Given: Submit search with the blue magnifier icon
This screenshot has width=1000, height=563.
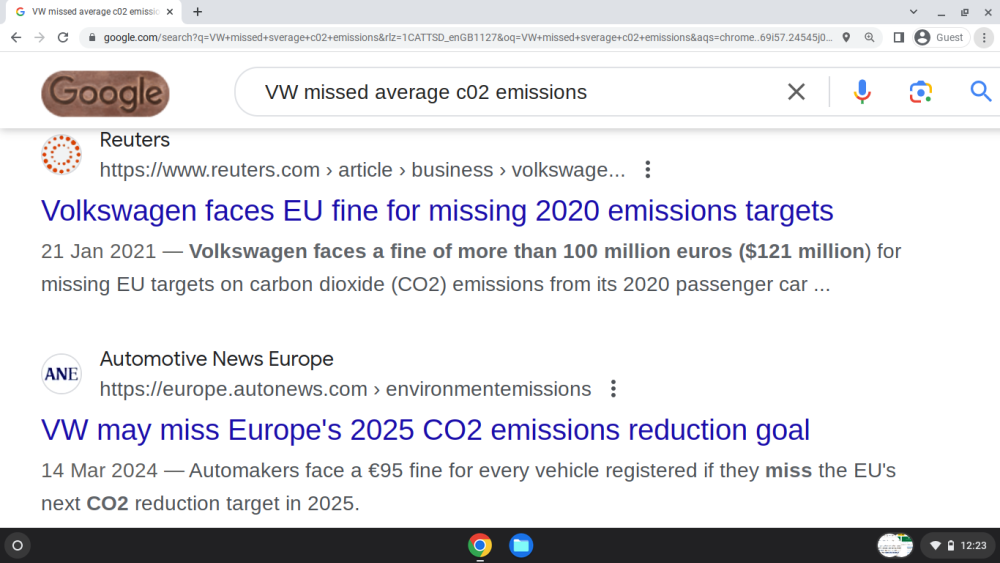Looking at the screenshot, I should [x=981, y=92].
